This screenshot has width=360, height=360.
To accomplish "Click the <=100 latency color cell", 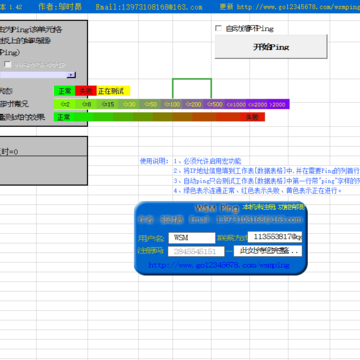I will pos(171,104).
